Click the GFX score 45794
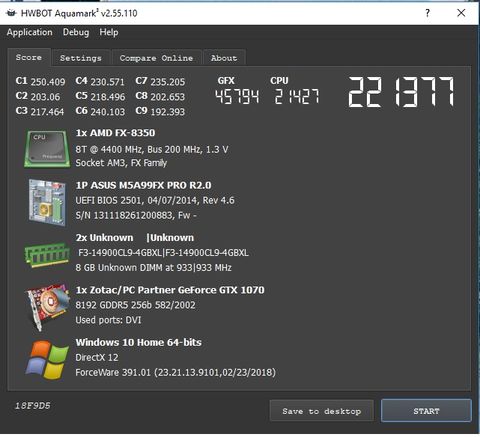This screenshot has width=480, height=437. pyautogui.click(x=237, y=97)
